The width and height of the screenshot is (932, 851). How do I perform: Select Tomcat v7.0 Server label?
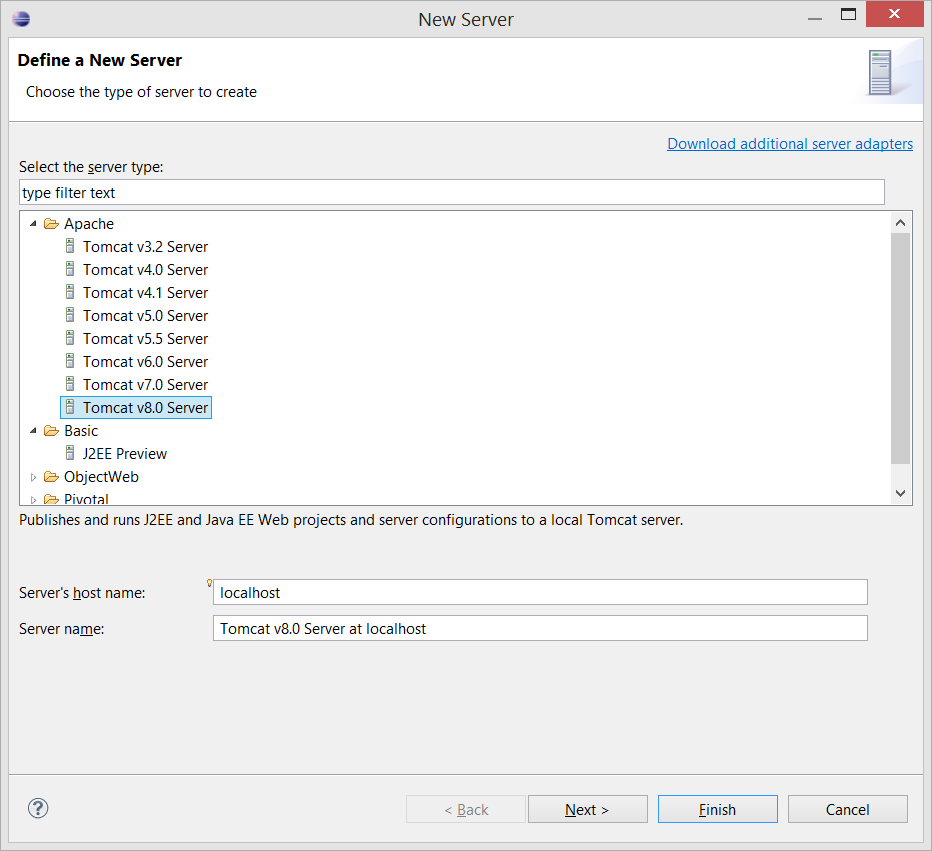tap(146, 384)
